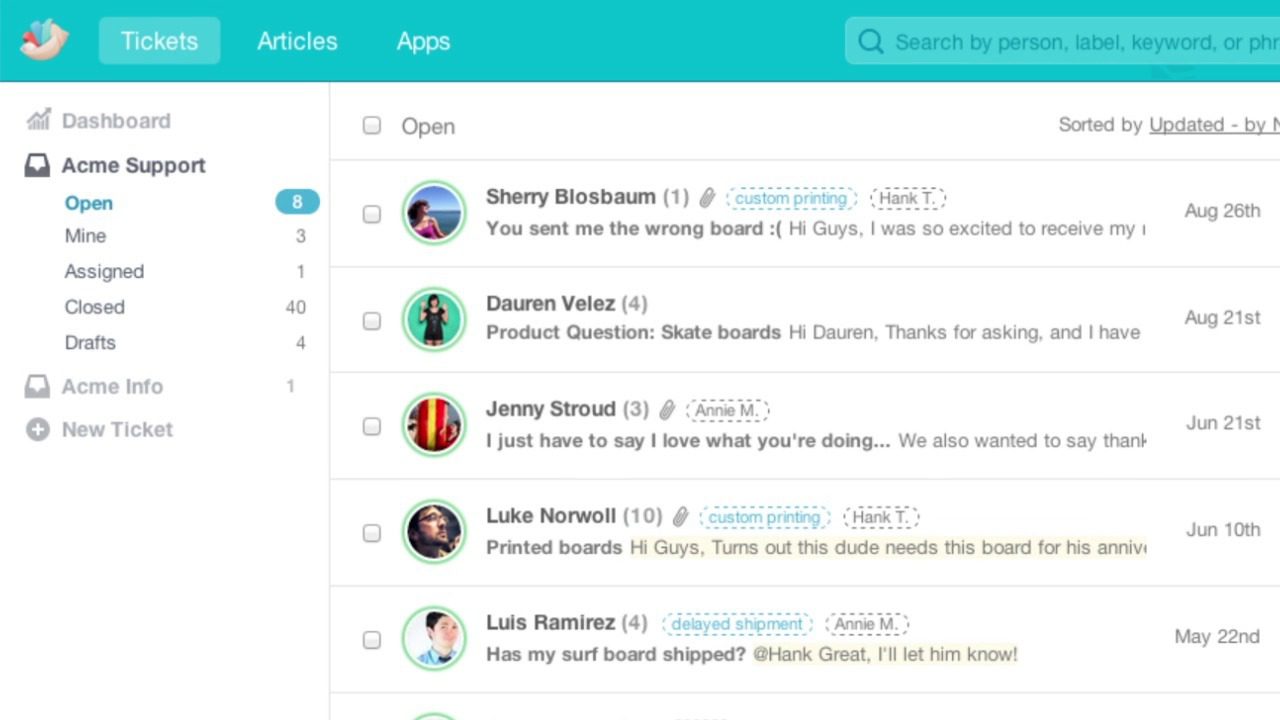Tick the Luis Ramirez ticket checkbox
The width and height of the screenshot is (1280, 720).
coord(372,640)
